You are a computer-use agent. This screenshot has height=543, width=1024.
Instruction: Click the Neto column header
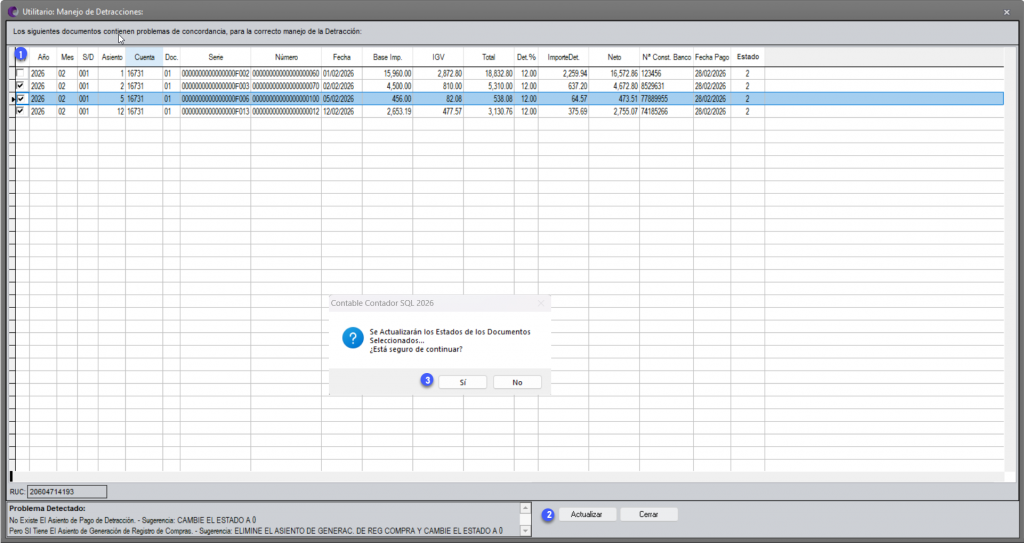click(x=615, y=57)
